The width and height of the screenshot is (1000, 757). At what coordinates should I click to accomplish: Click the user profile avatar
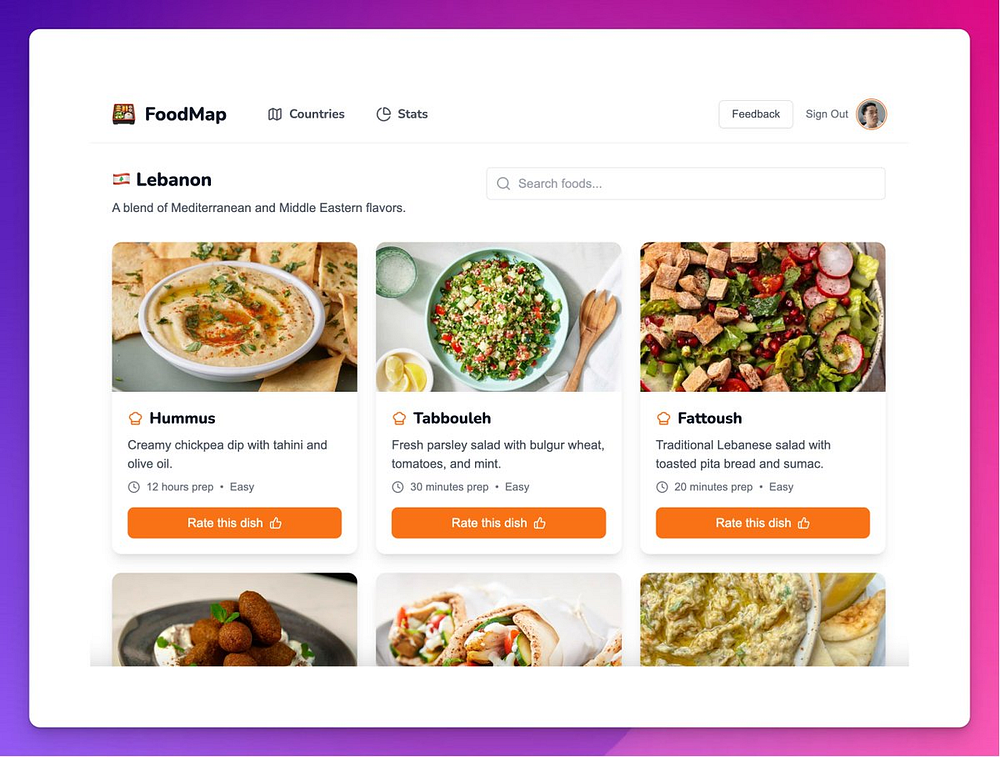tap(871, 114)
